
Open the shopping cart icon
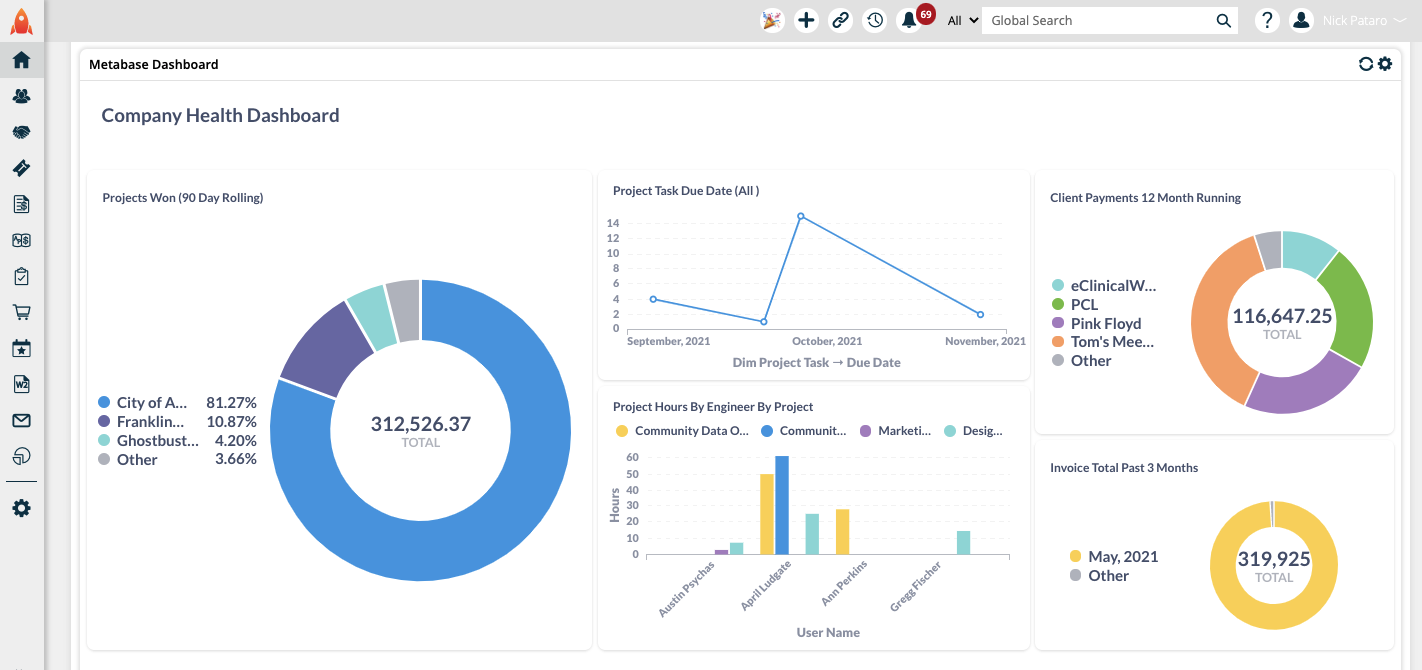[x=21, y=312]
